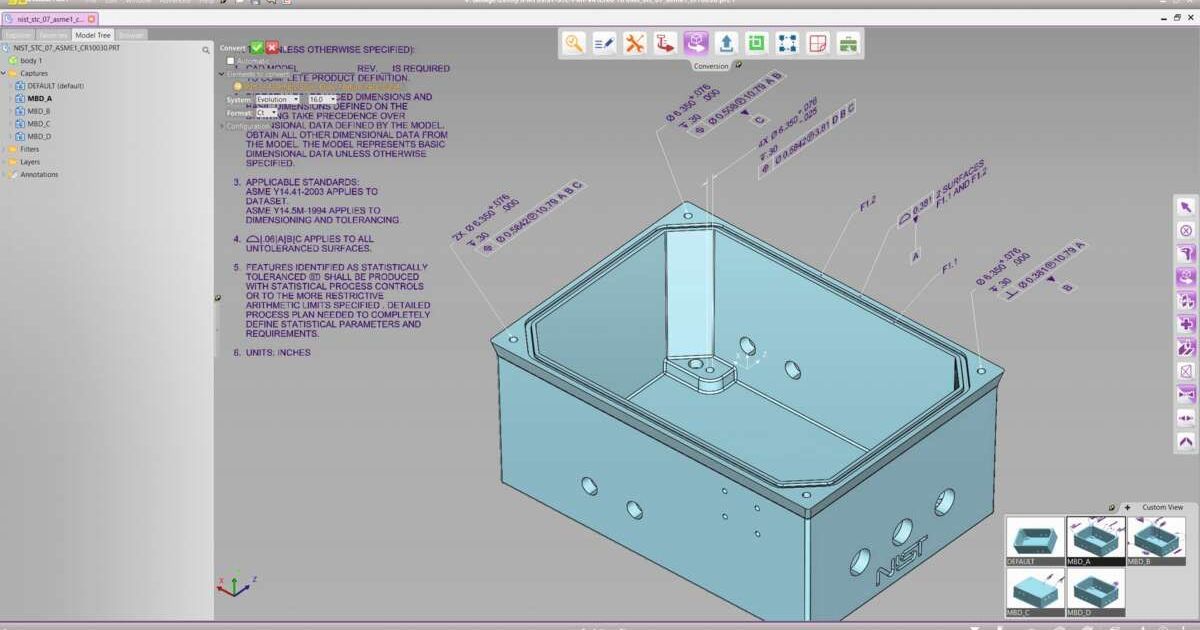Click the purple measure pencil icon
This screenshot has width=1200, height=630.
coord(1186,348)
